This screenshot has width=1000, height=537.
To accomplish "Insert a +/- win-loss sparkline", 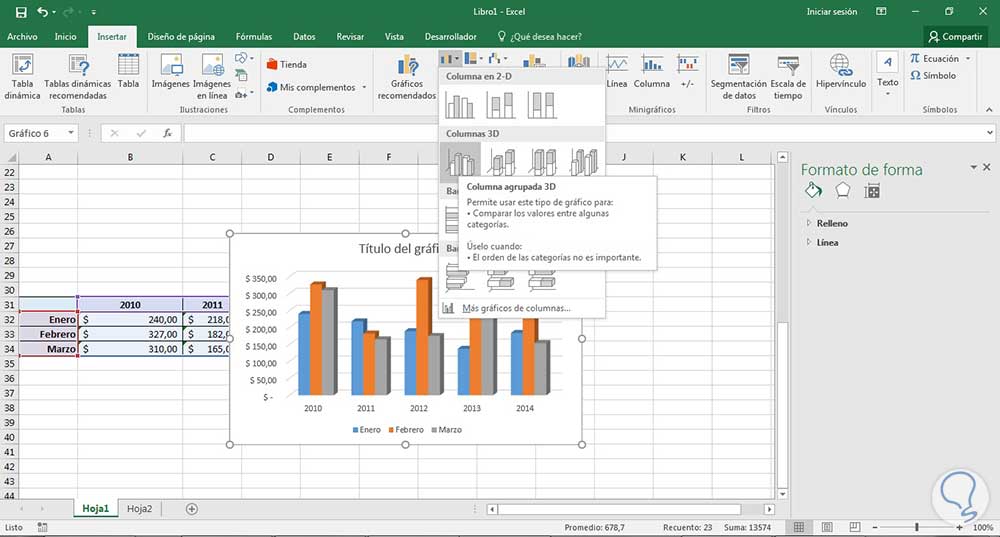I will click(687, 71).
